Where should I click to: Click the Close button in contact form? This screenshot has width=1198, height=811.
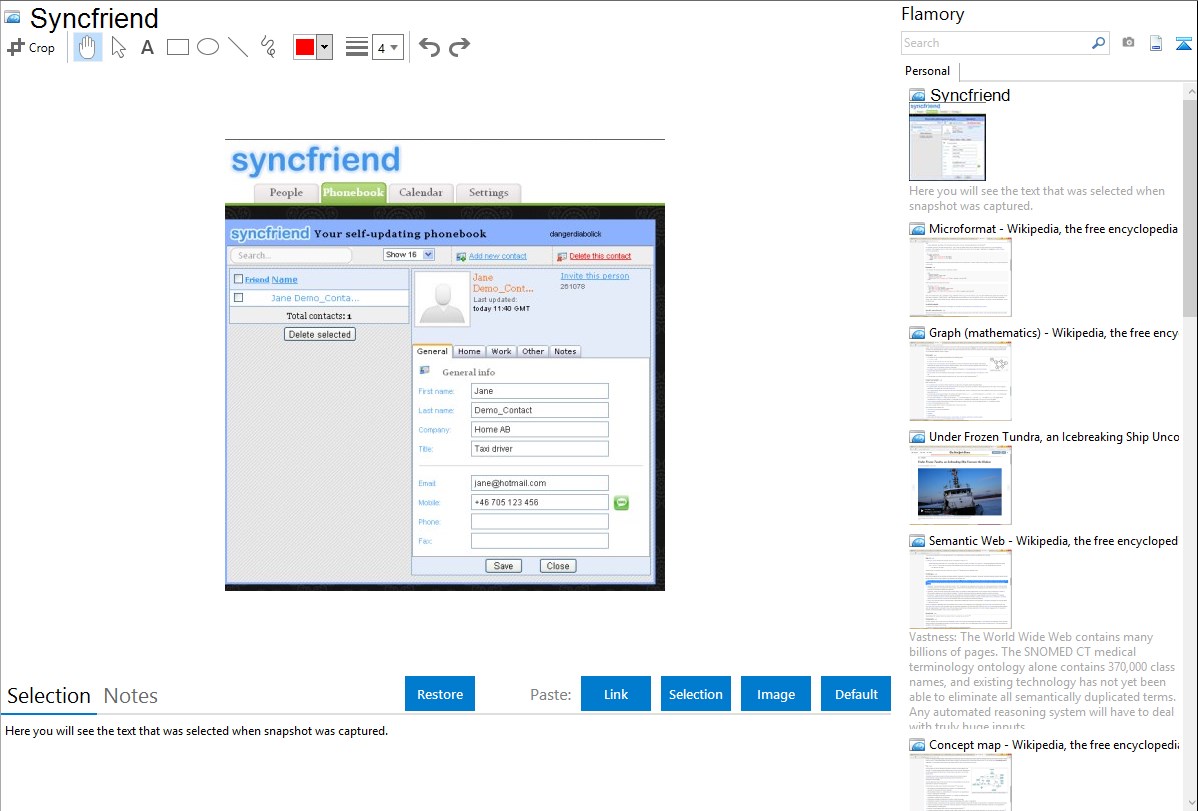pos(558,566)
